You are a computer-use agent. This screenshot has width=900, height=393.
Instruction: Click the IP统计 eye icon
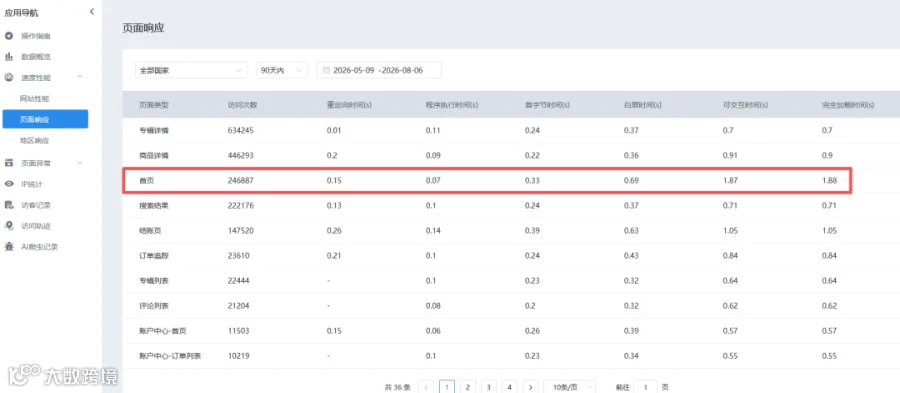point(9,184)
